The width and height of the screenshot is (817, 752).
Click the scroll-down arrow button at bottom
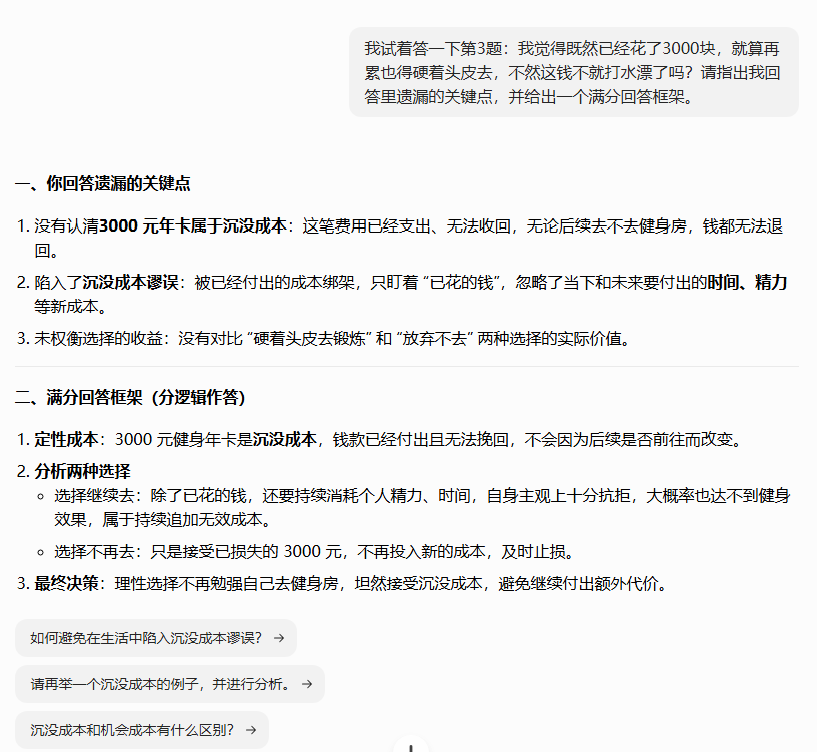click(411, 746)
